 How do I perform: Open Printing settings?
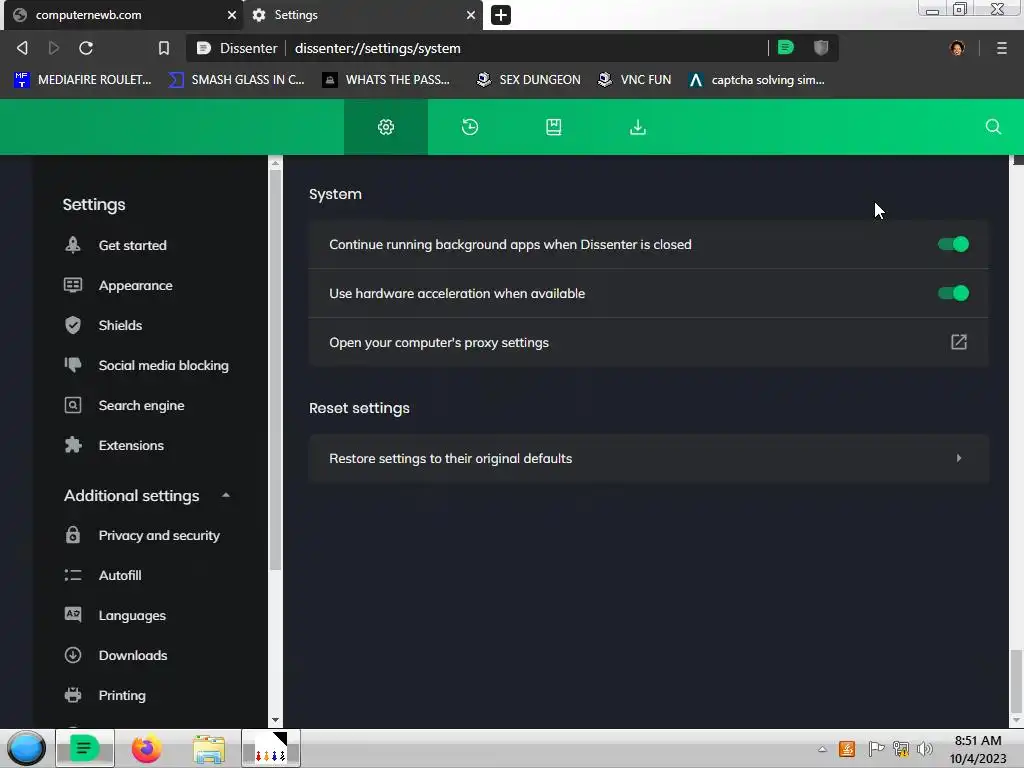[121, 696]
